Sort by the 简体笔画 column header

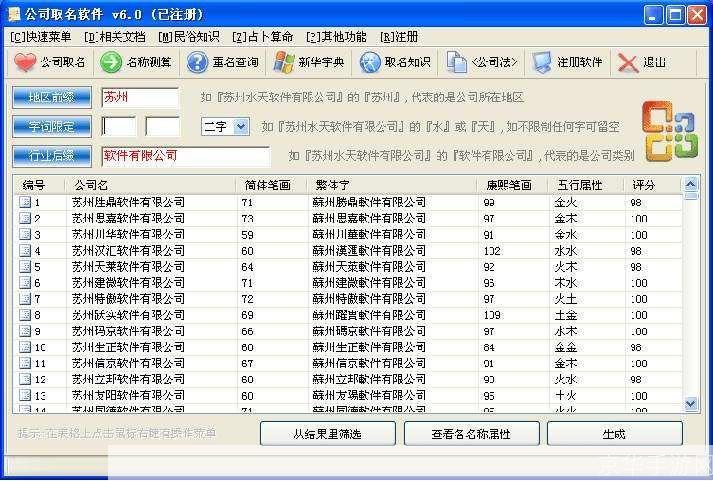[x=273, y=185]
